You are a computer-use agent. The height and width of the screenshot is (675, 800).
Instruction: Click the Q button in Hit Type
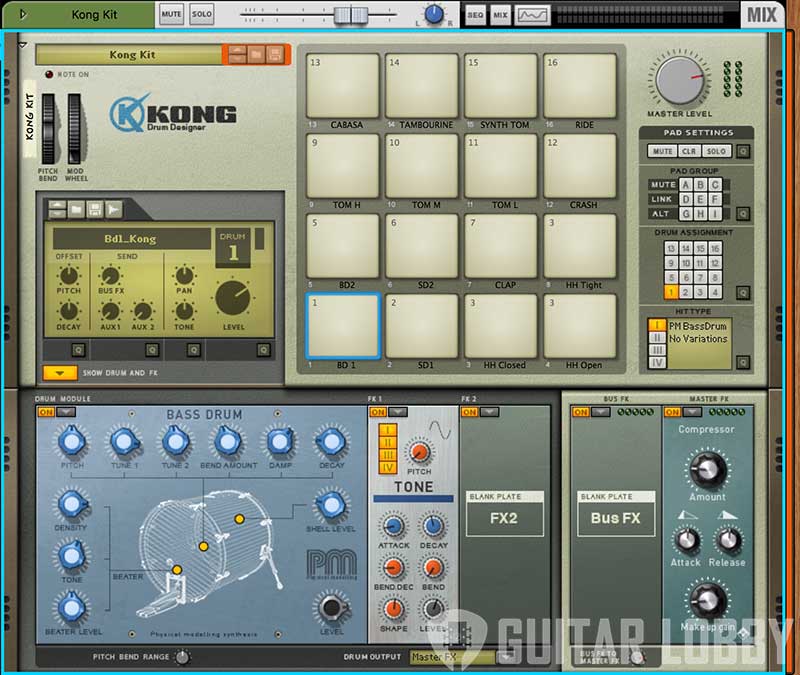[743, 362]
